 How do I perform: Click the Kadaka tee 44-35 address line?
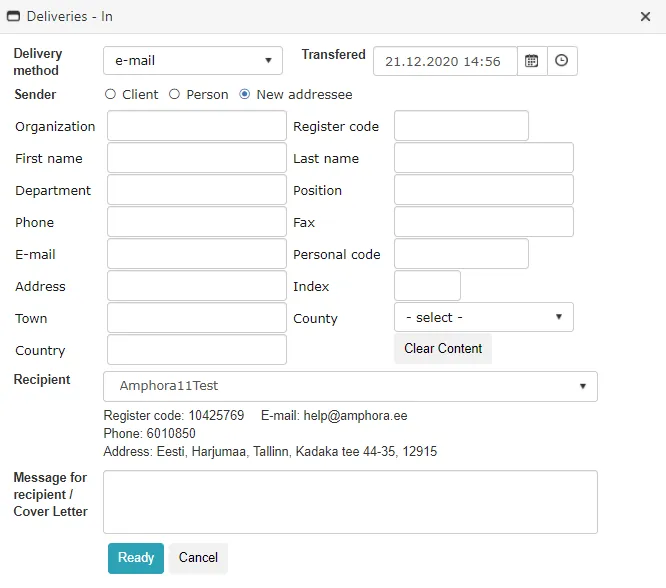click(270, 451)
